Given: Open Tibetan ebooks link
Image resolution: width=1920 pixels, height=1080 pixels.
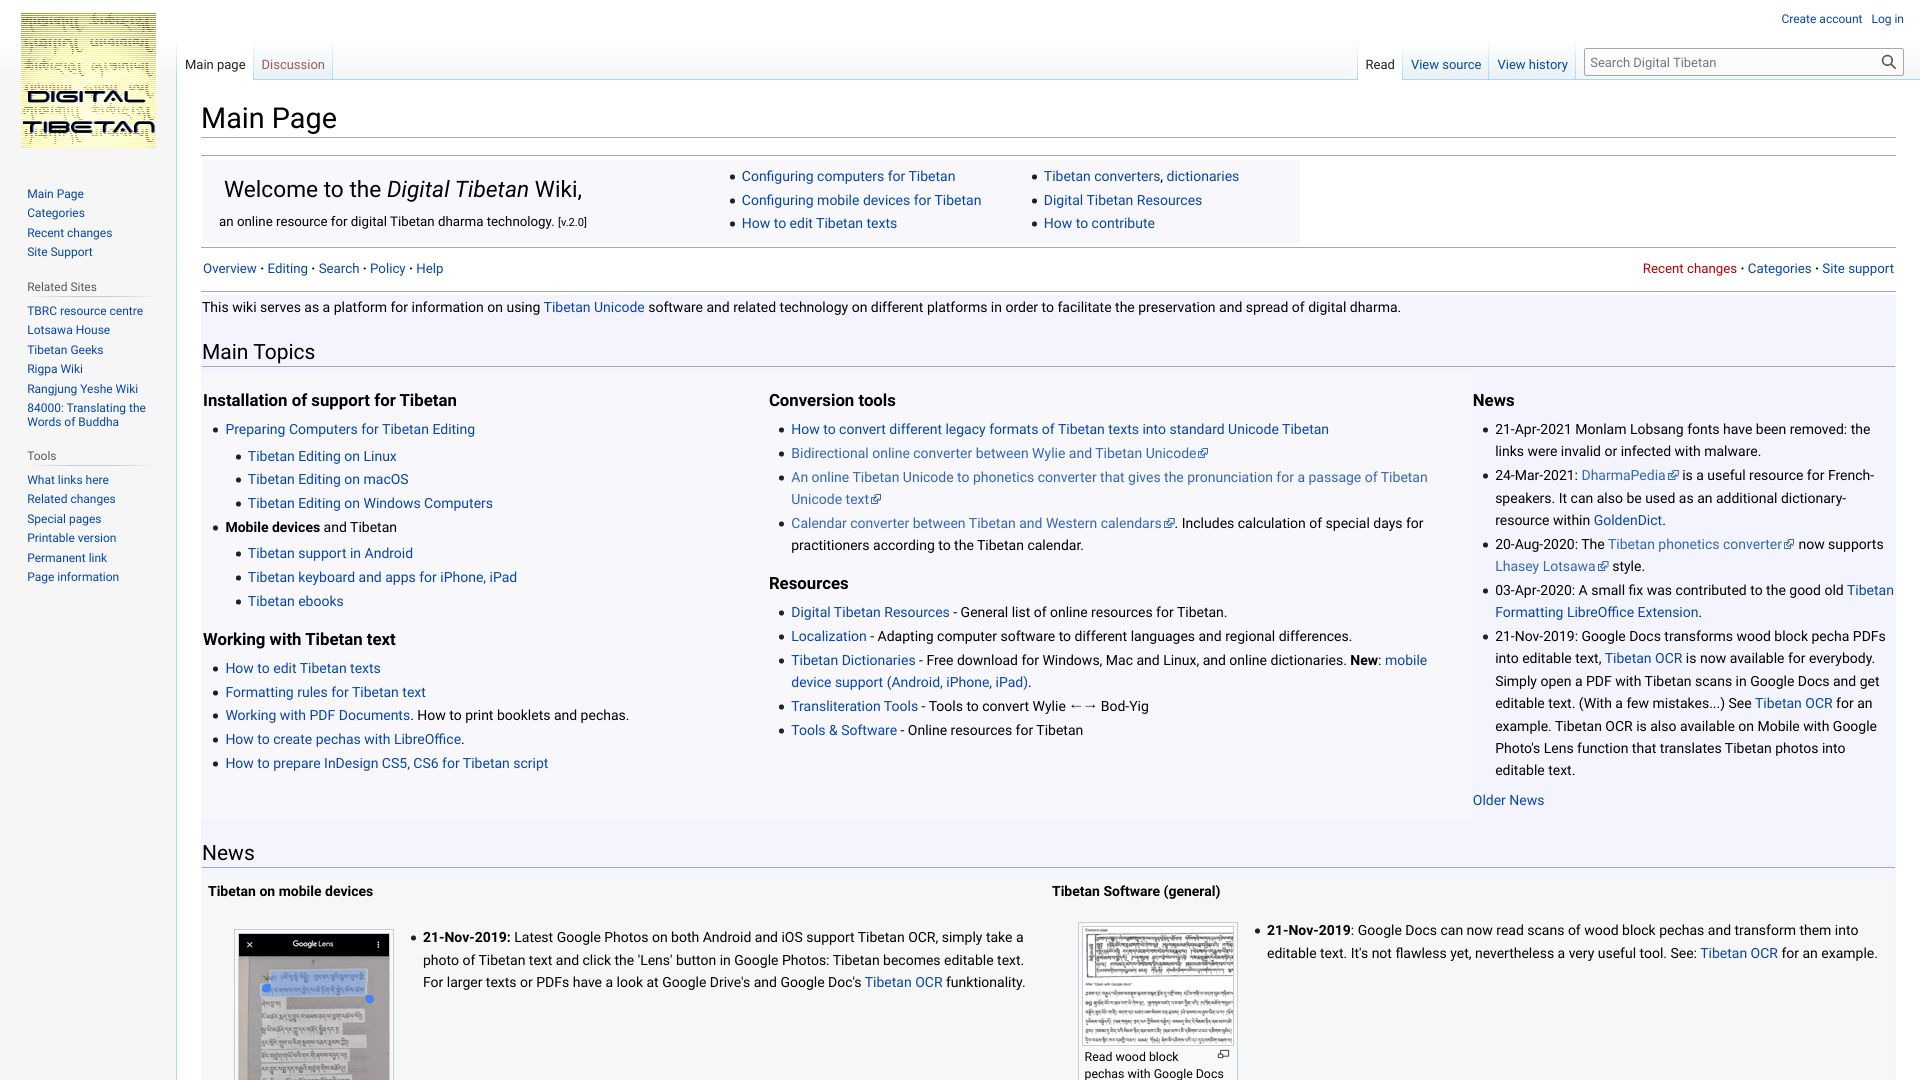Looking at the screenshot, I should click(x=295, y=601).
